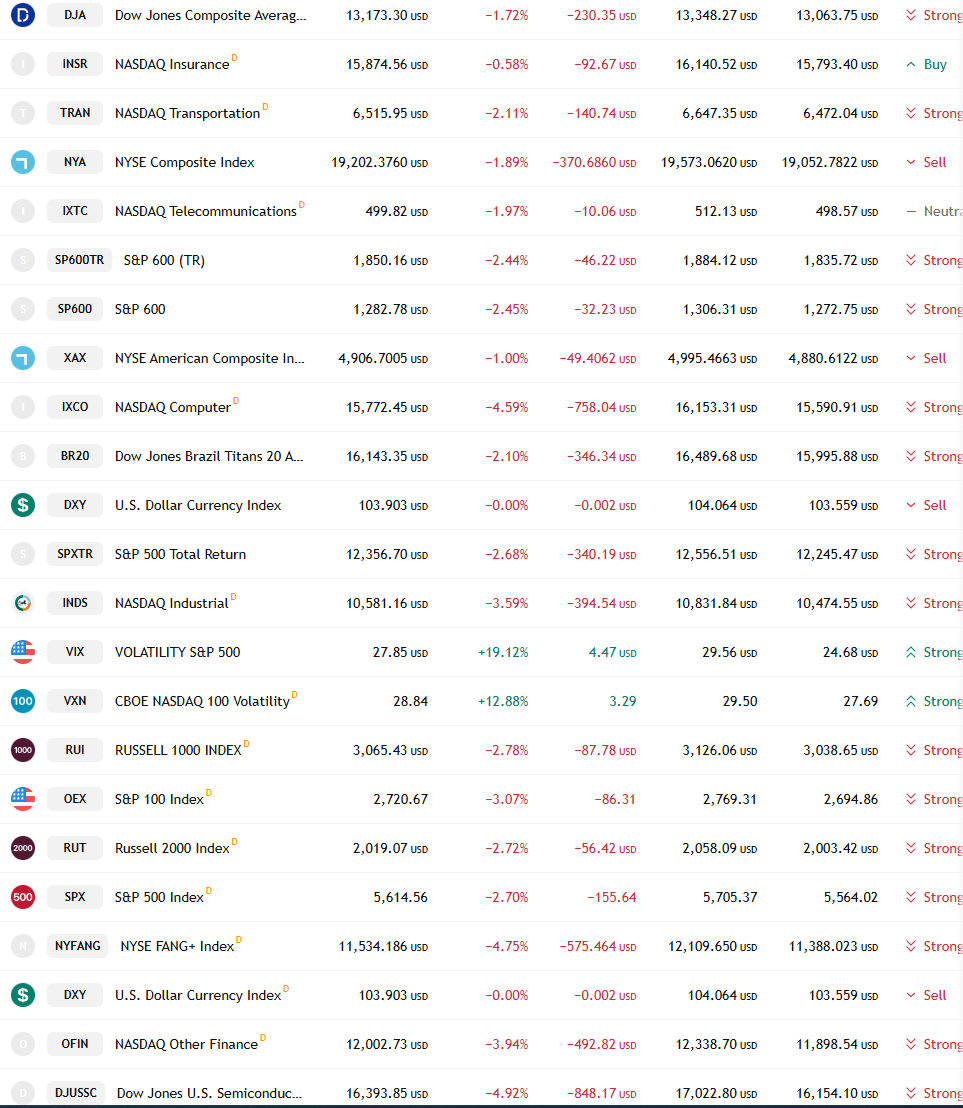Click the grey placeholder icon beside BR20

pos(23,456)
